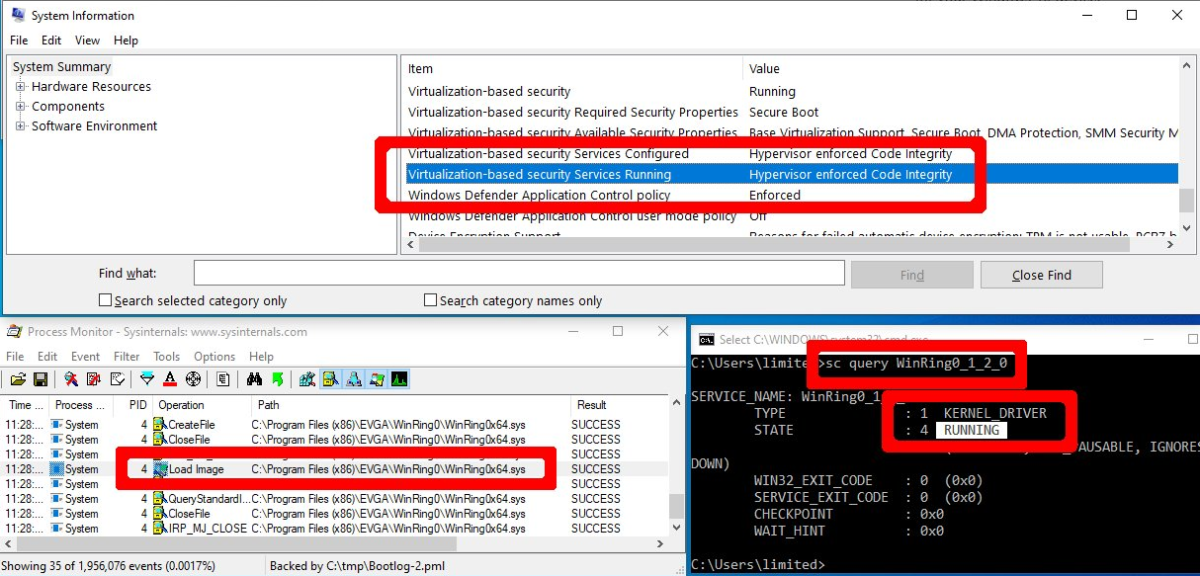The width and height of the screenshot is (1200, 576).
Task: Open a saved log in Process Monitor
Action: 17,380
